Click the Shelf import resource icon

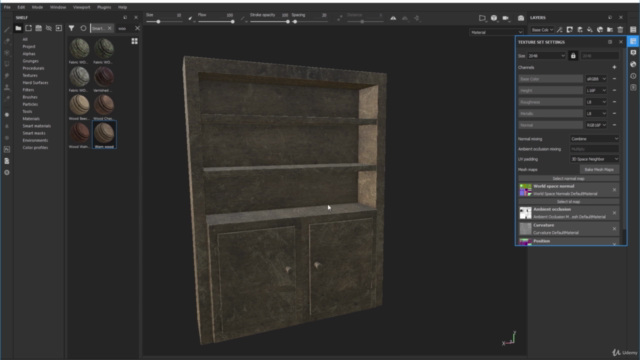coord(59,28)
